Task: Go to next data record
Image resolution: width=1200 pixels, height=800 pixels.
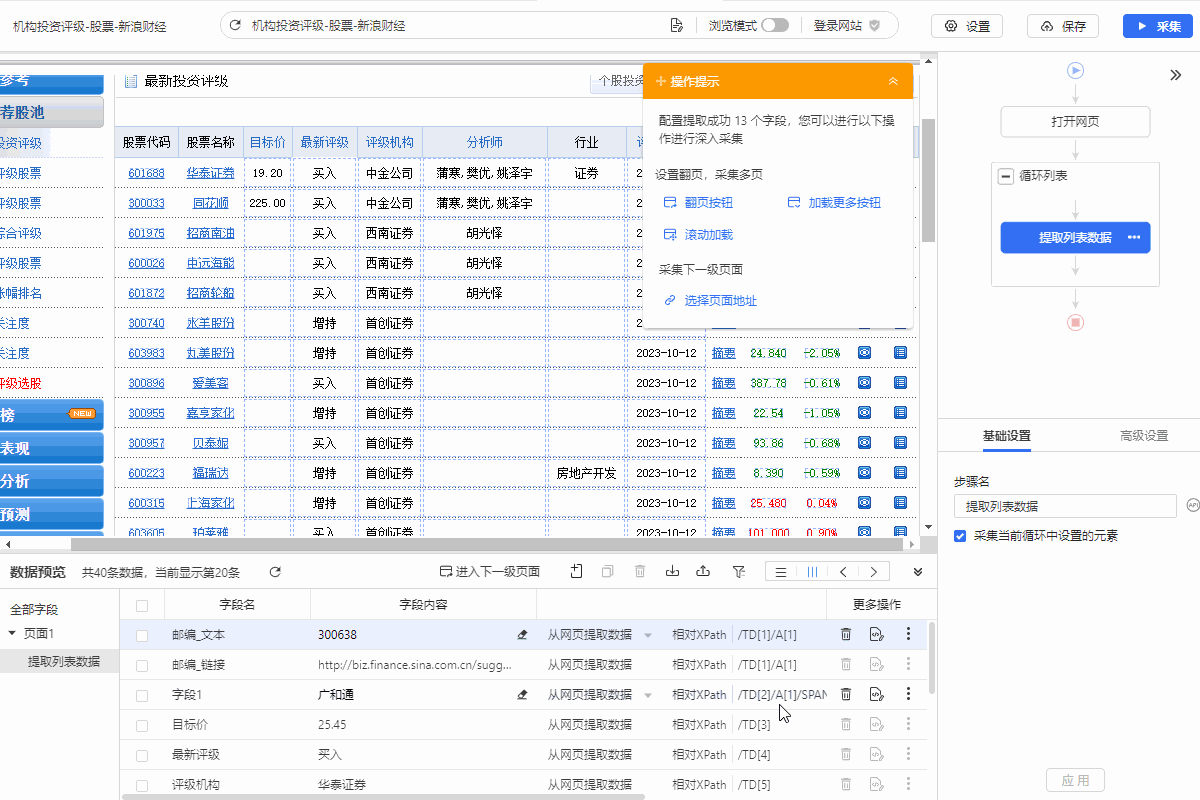Action: [874, 572]
